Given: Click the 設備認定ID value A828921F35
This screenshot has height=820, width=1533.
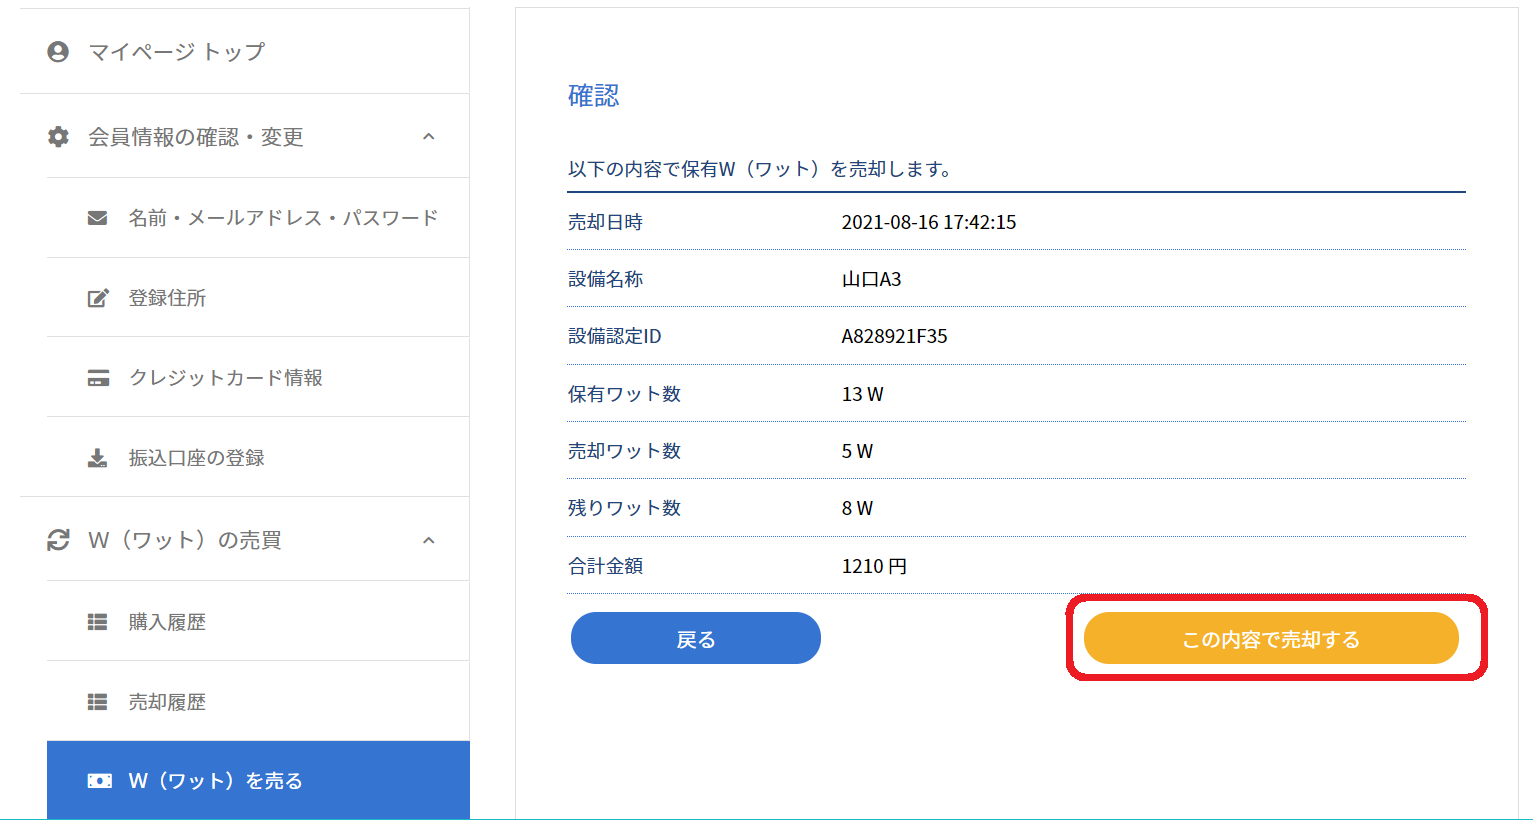Looking at the screenshot, I should [894, 336].
